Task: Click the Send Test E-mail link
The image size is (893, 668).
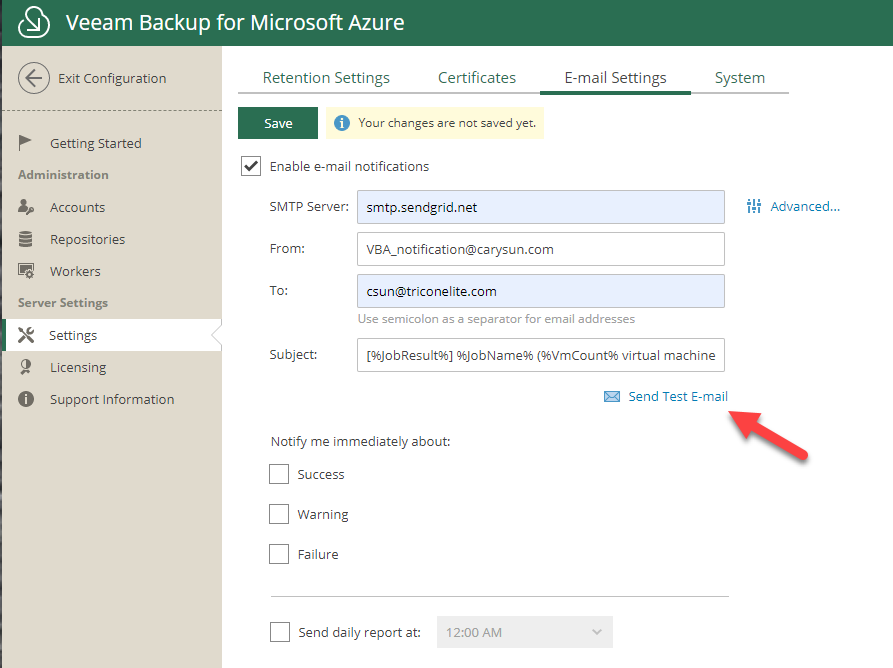Action: [x=678, y=396]
